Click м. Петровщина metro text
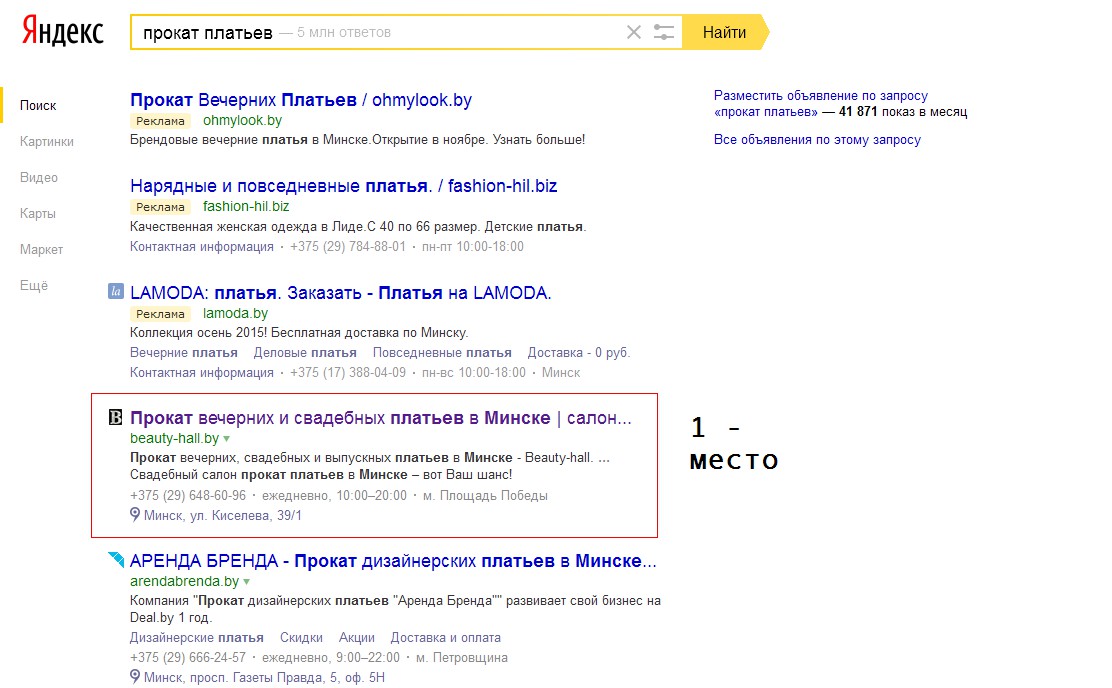The width and height of the screenshot is (1112, 688). [x=462, y=658]
